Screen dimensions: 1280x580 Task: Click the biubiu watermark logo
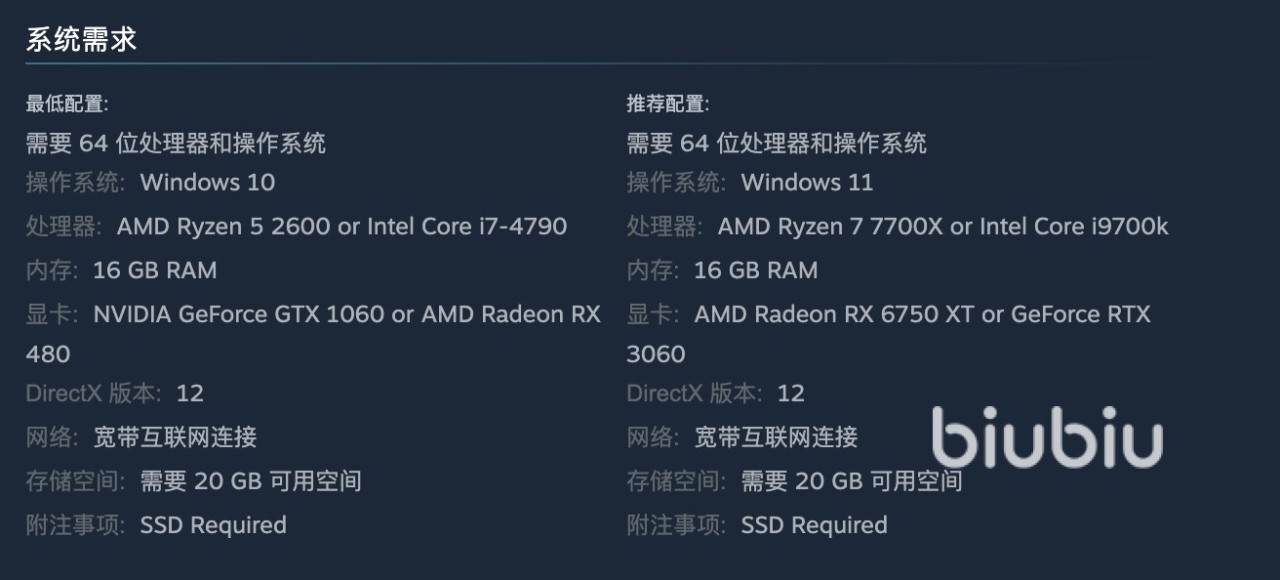tap(1047, 438)
